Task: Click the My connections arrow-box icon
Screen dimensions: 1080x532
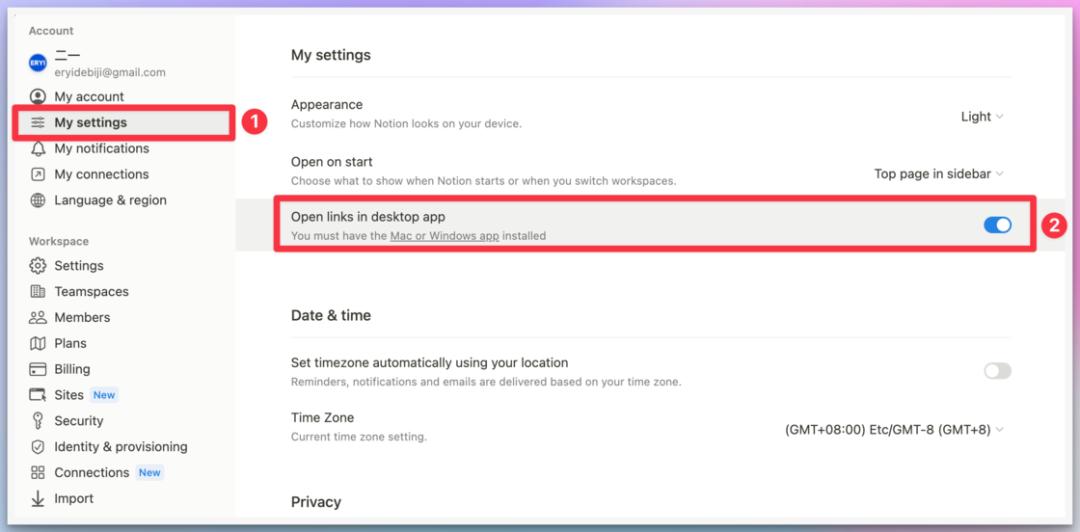Action: click(x=38, y=174)
